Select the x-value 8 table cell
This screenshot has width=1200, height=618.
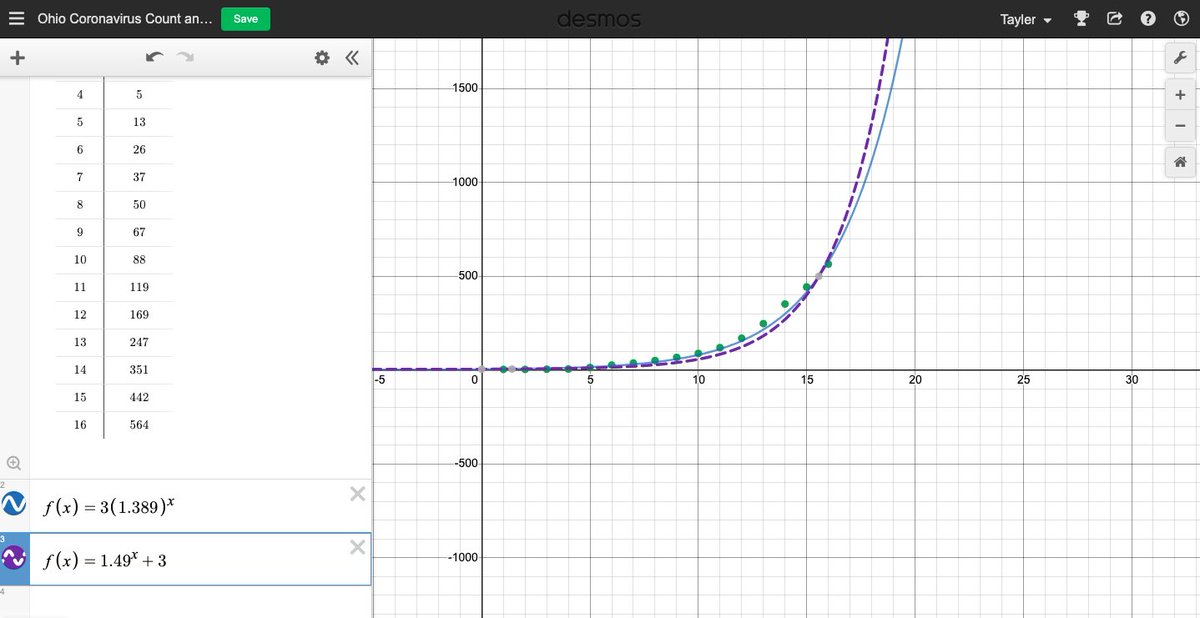click(80, 205)
